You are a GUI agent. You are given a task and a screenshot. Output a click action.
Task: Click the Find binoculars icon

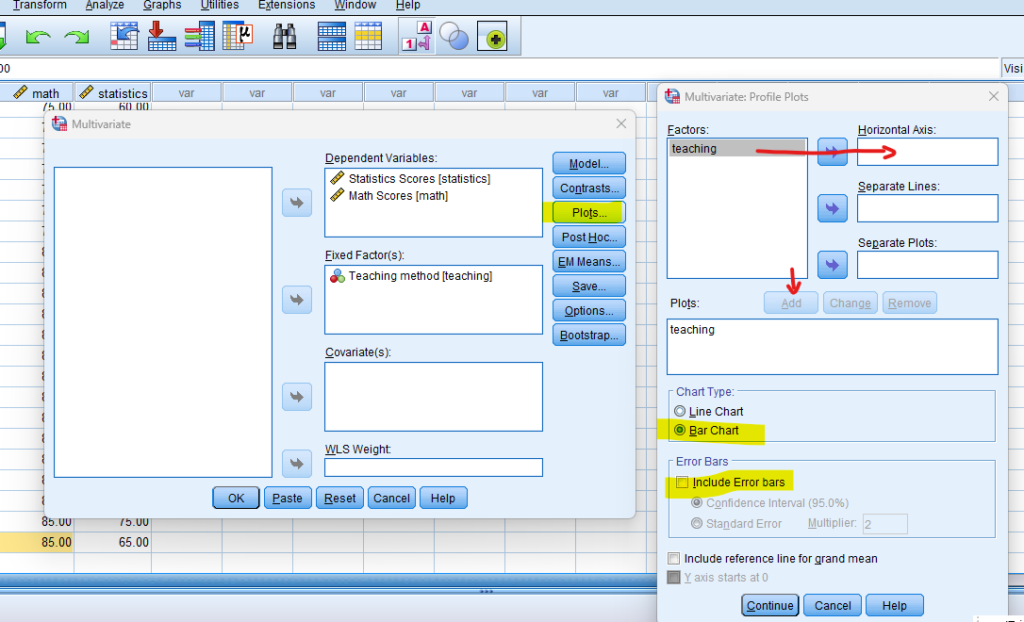[286, 37]
